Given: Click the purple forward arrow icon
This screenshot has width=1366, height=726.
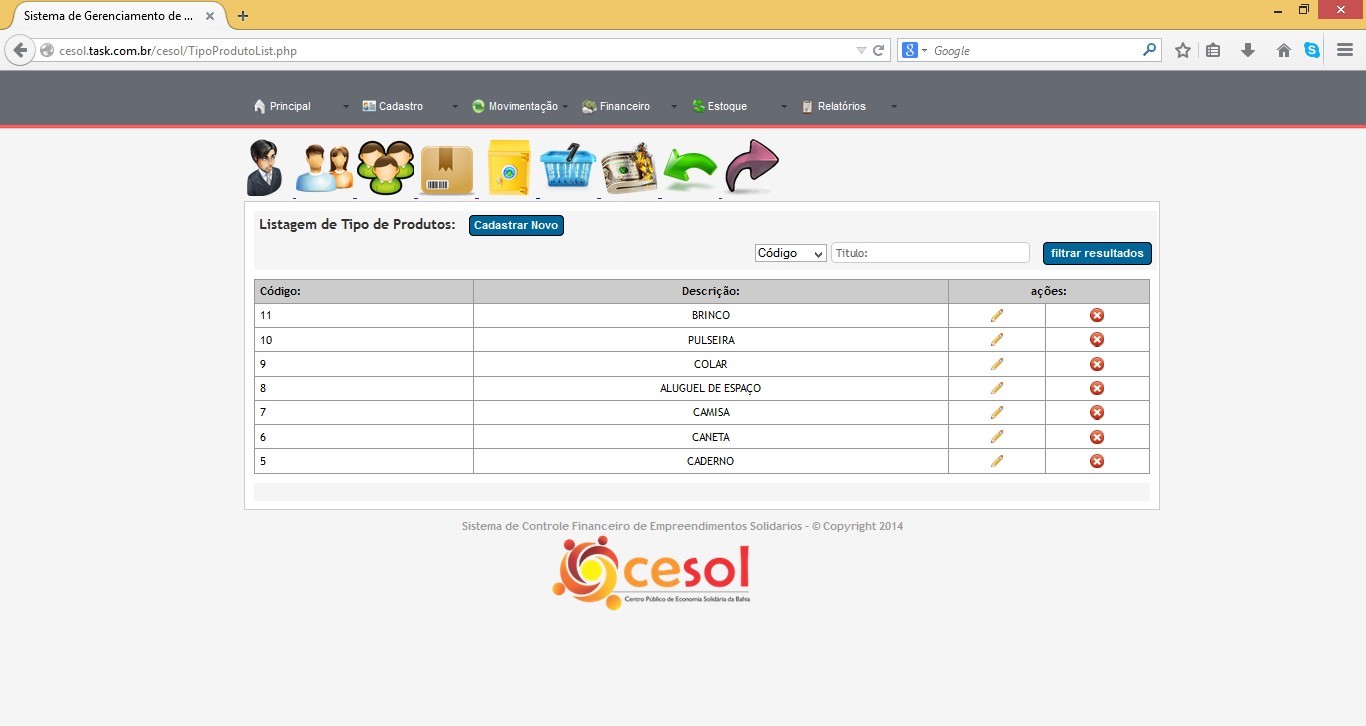Looking at the screenshot, I should tap(751, 166).
